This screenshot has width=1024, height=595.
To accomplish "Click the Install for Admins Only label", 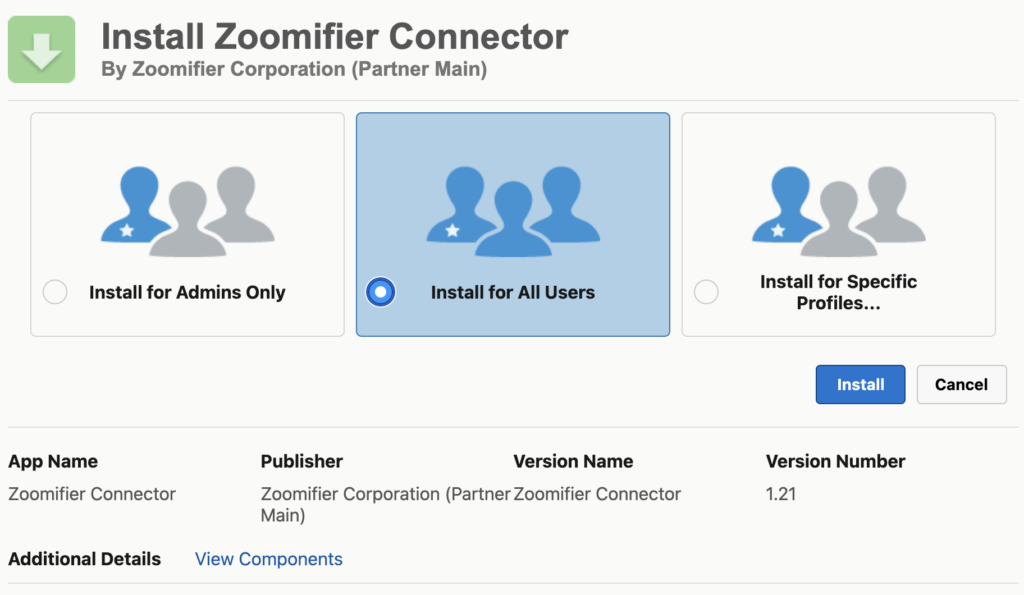I will [187, 292].
